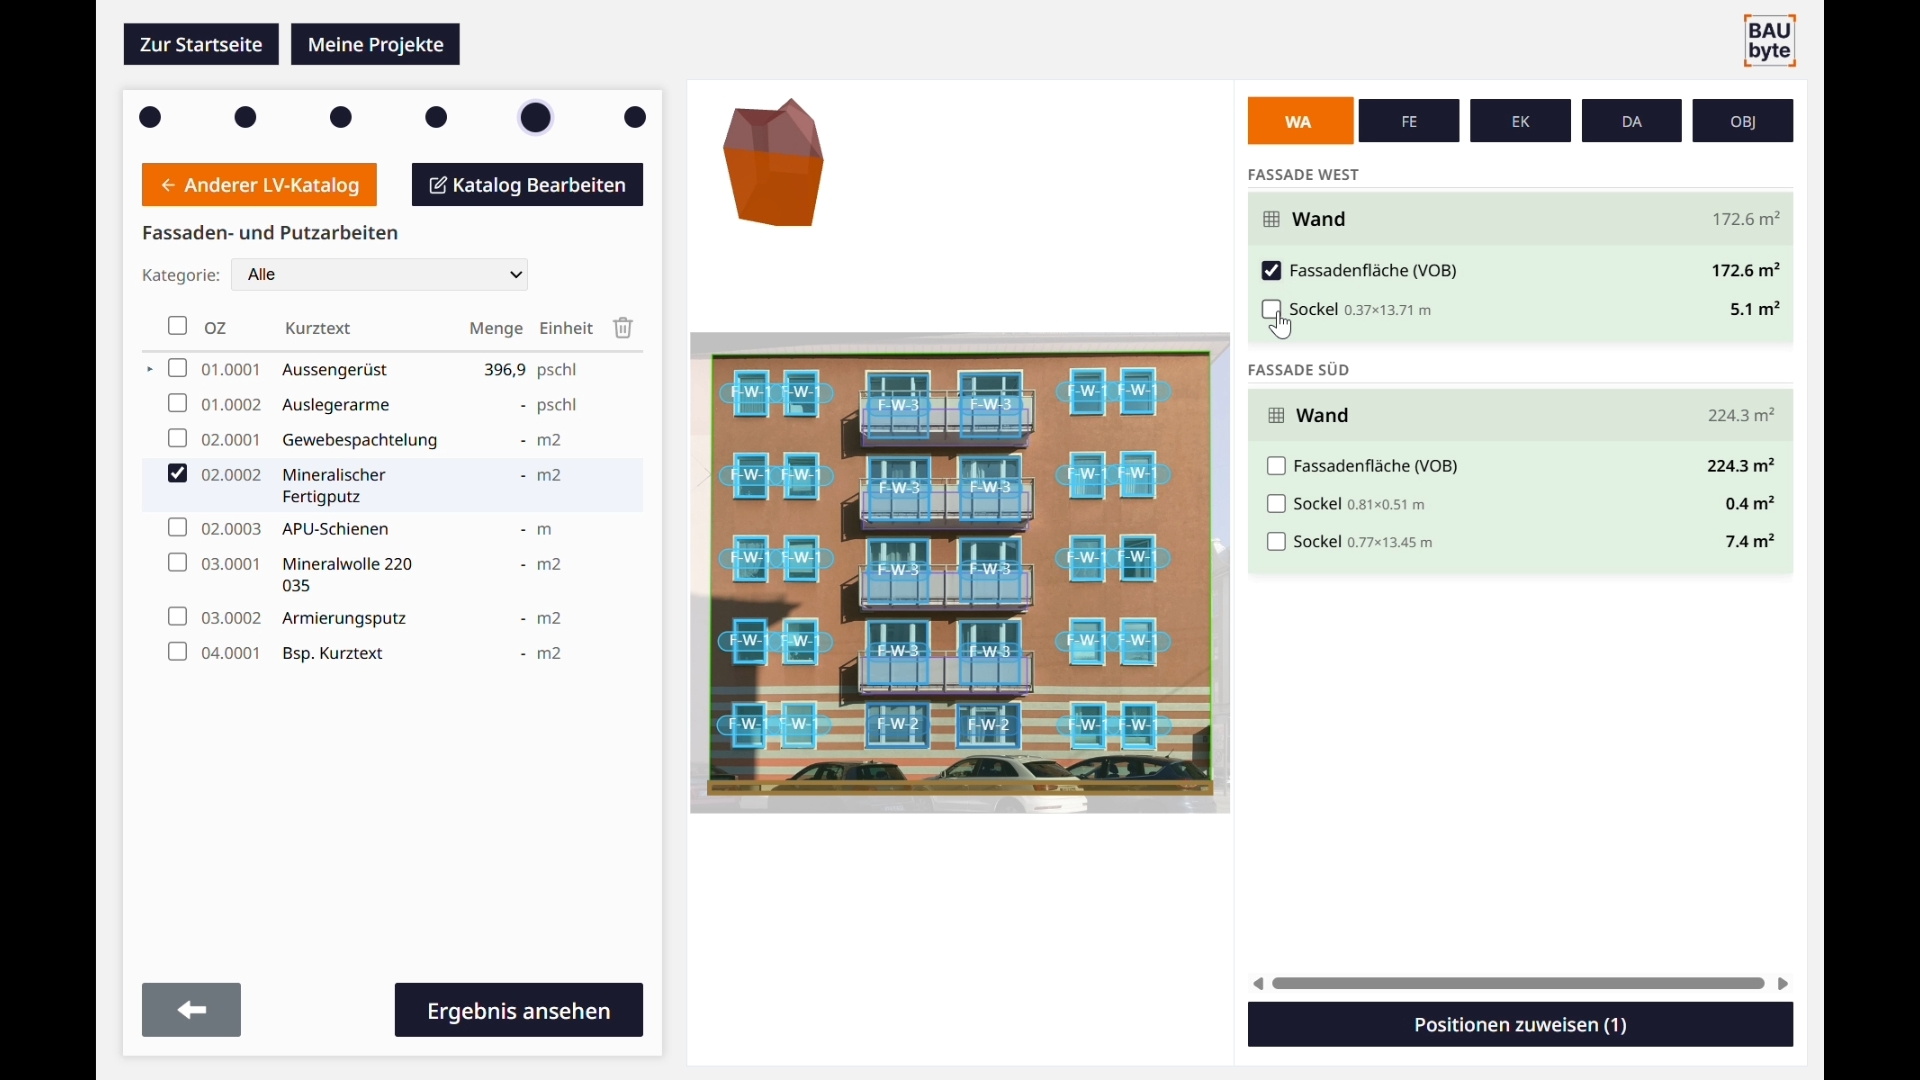This screenshot has width=1920, height=1080.
Task: Switch to the OBJ tab
Action: [x=1744, y=122]
